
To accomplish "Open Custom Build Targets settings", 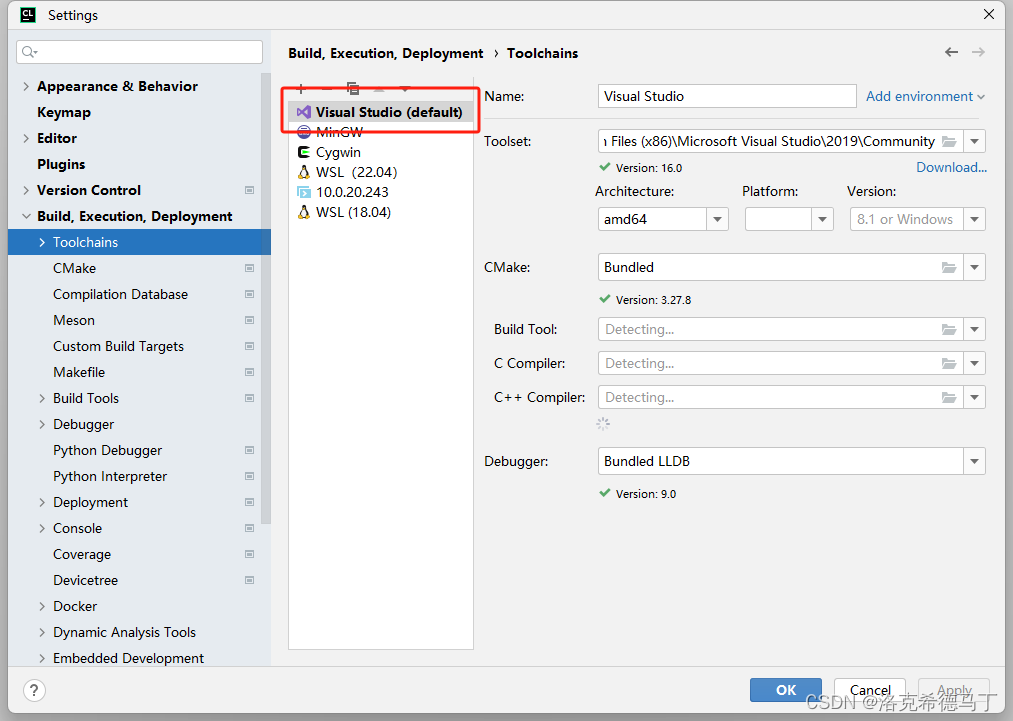I will 119,346.
